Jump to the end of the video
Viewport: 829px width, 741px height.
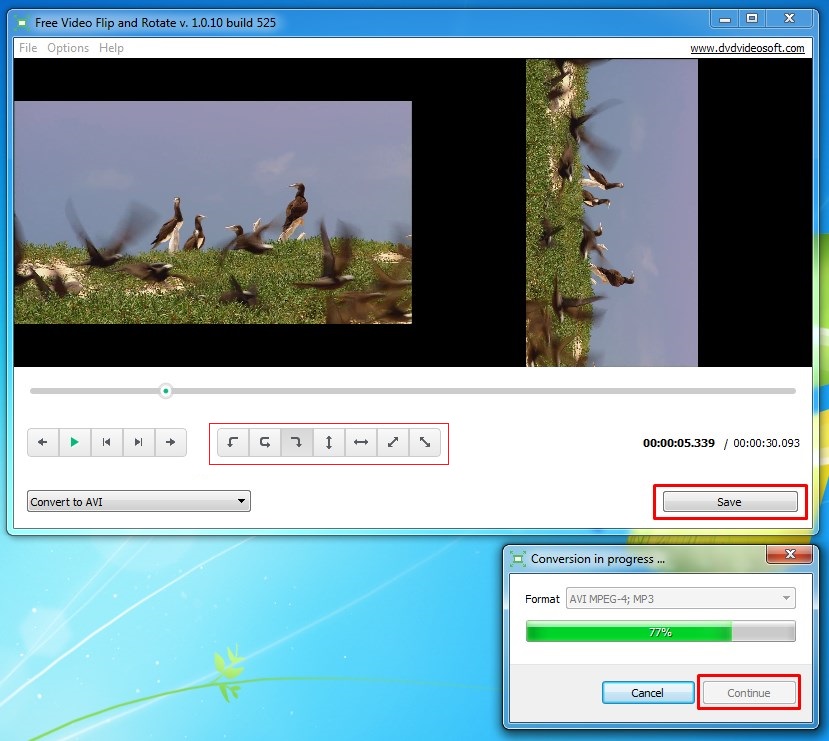(x=139, y=442)
